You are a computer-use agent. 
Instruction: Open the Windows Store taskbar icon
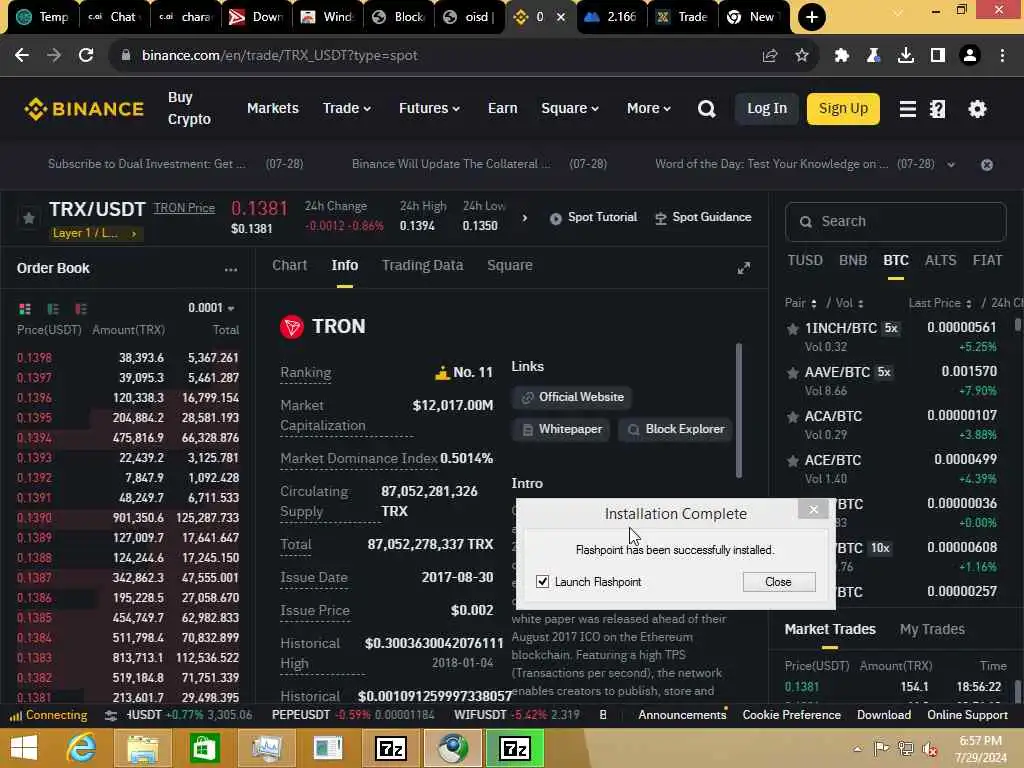point(204,748)
